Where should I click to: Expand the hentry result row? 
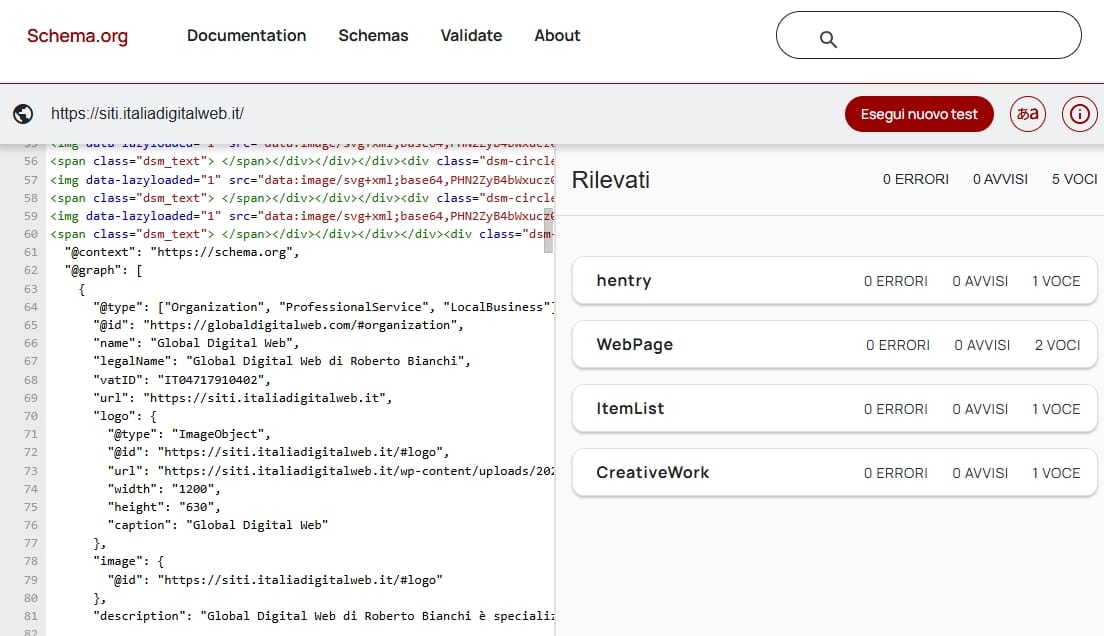pyautogui.click(x=835, y=281)
